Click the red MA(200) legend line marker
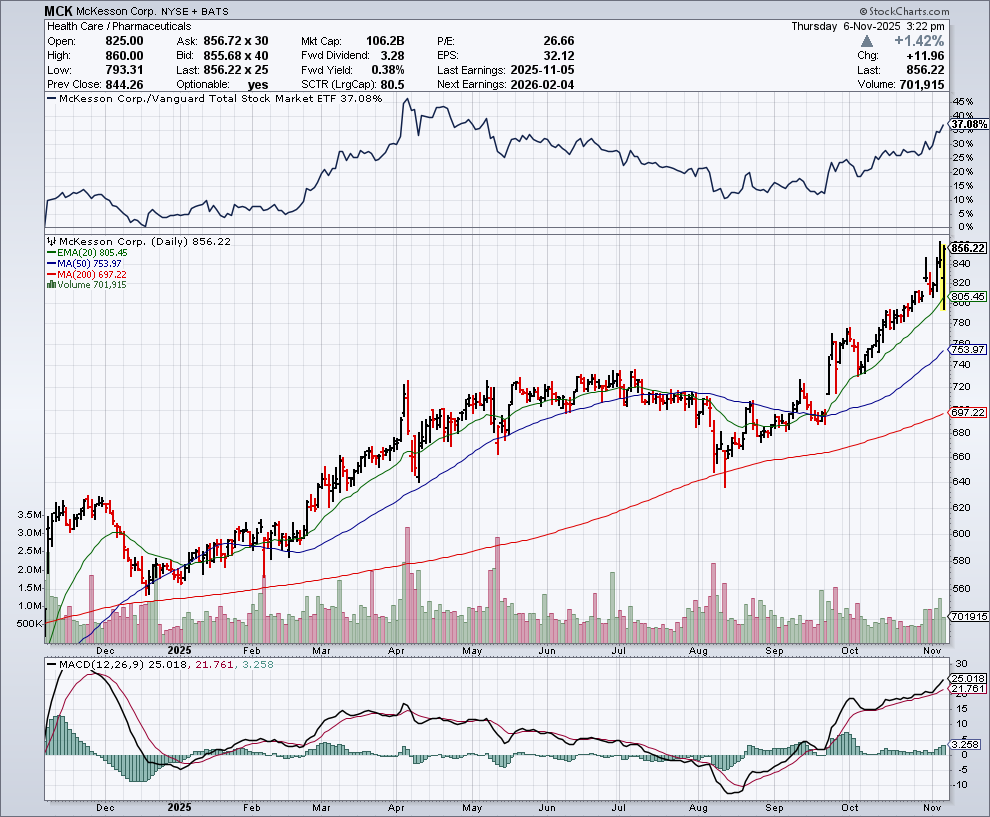 (50, 274)
